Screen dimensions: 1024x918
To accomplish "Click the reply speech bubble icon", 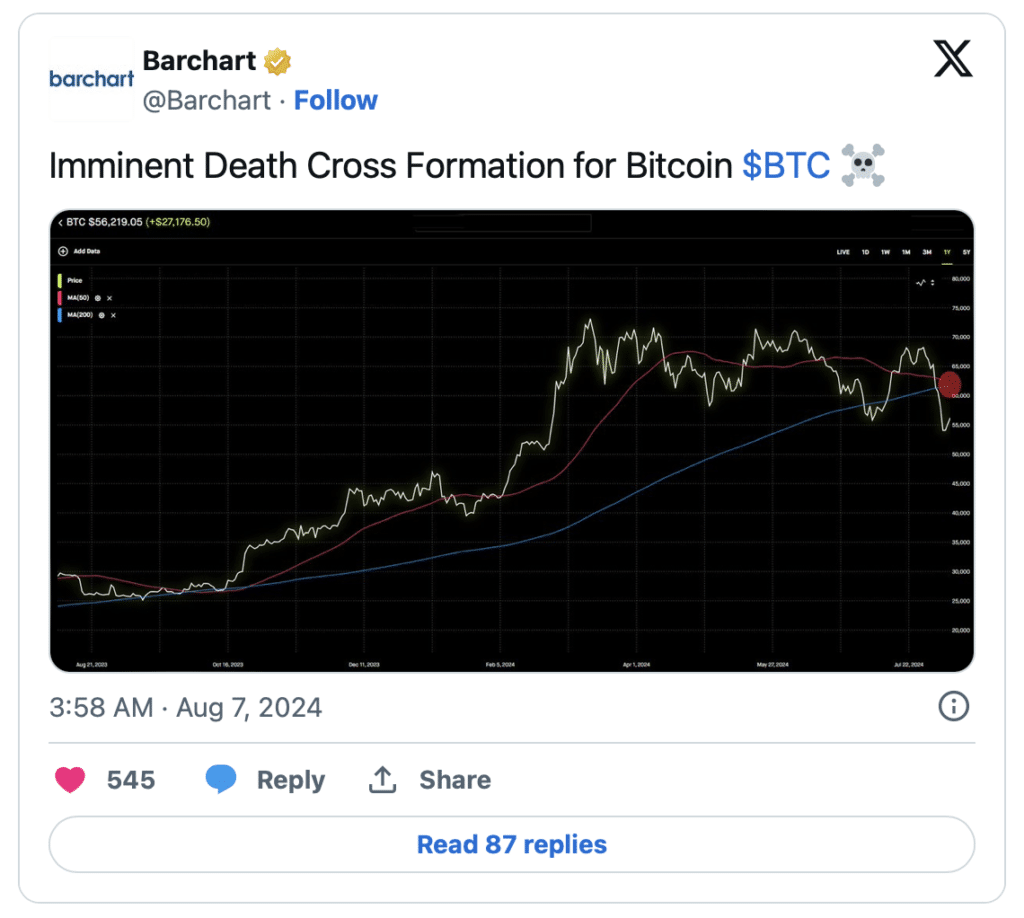I will pos(221,780).
